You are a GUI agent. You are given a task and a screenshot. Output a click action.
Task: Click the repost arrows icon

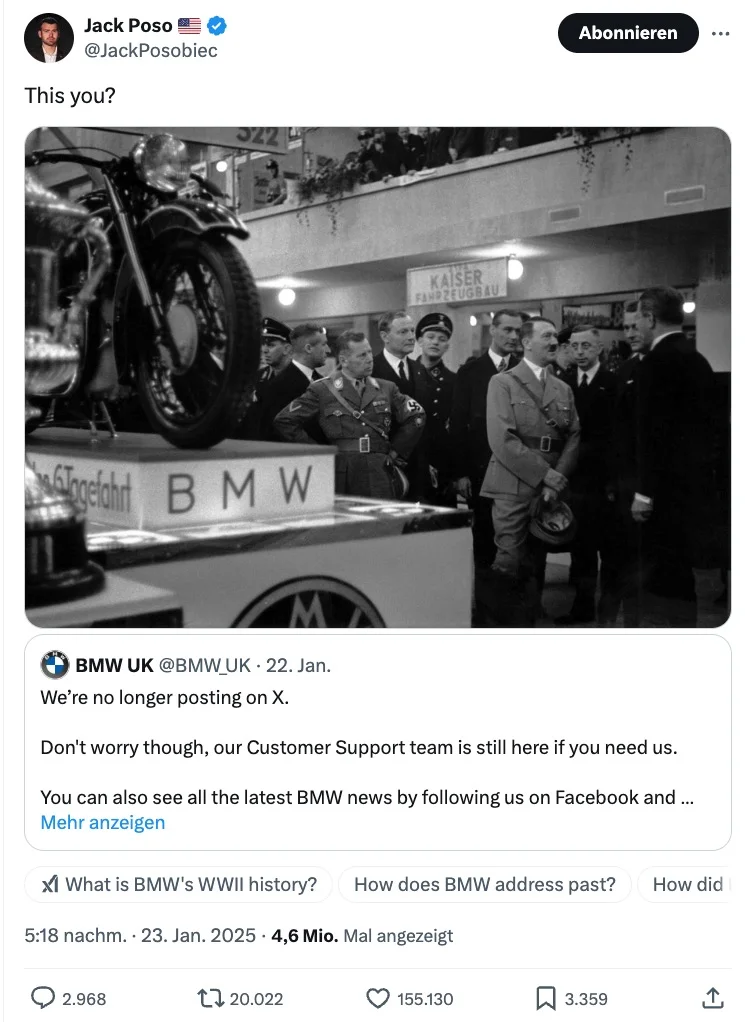(x=211, y=998)
